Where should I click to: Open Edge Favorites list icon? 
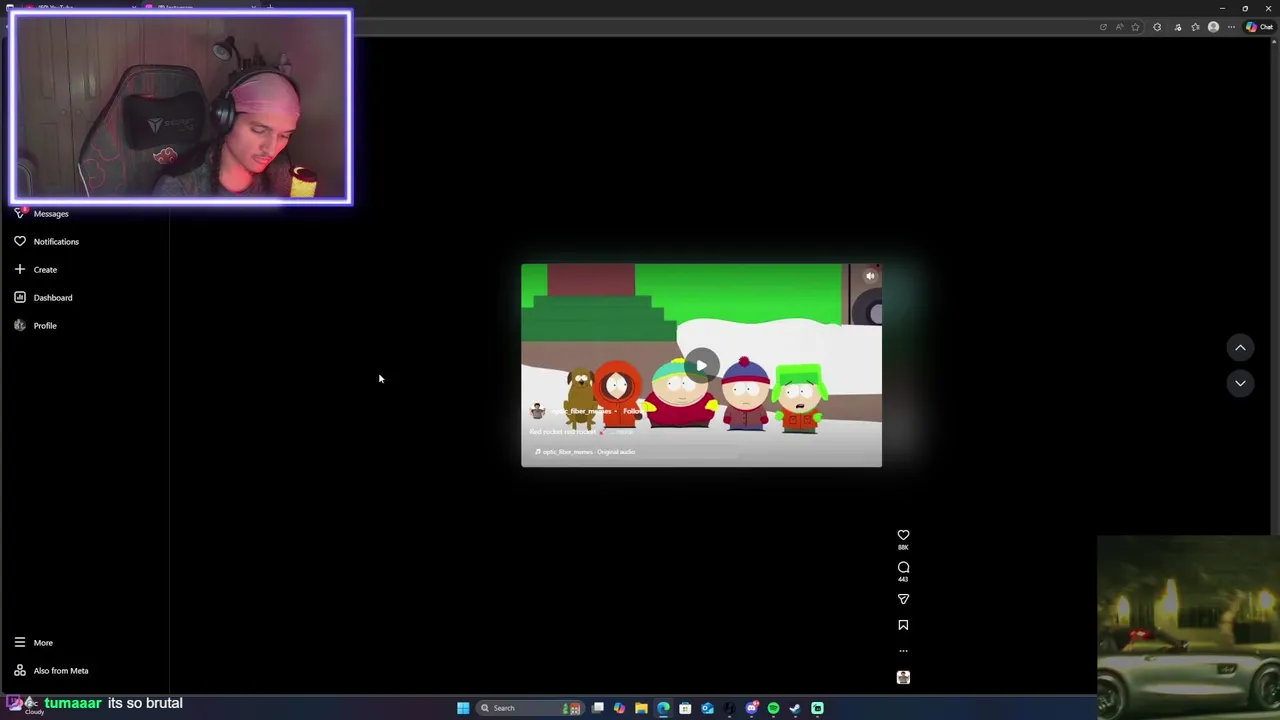pyautogui.click(x=1195, y=27)
